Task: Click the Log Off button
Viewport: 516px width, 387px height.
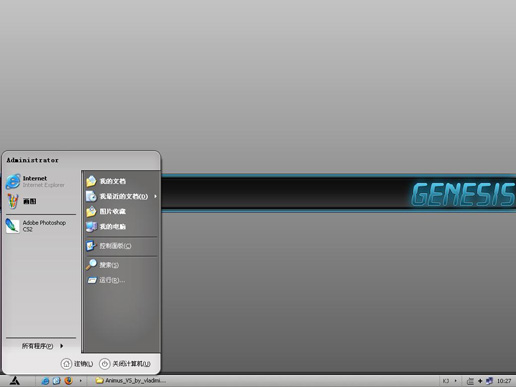Action: point(77,364)
